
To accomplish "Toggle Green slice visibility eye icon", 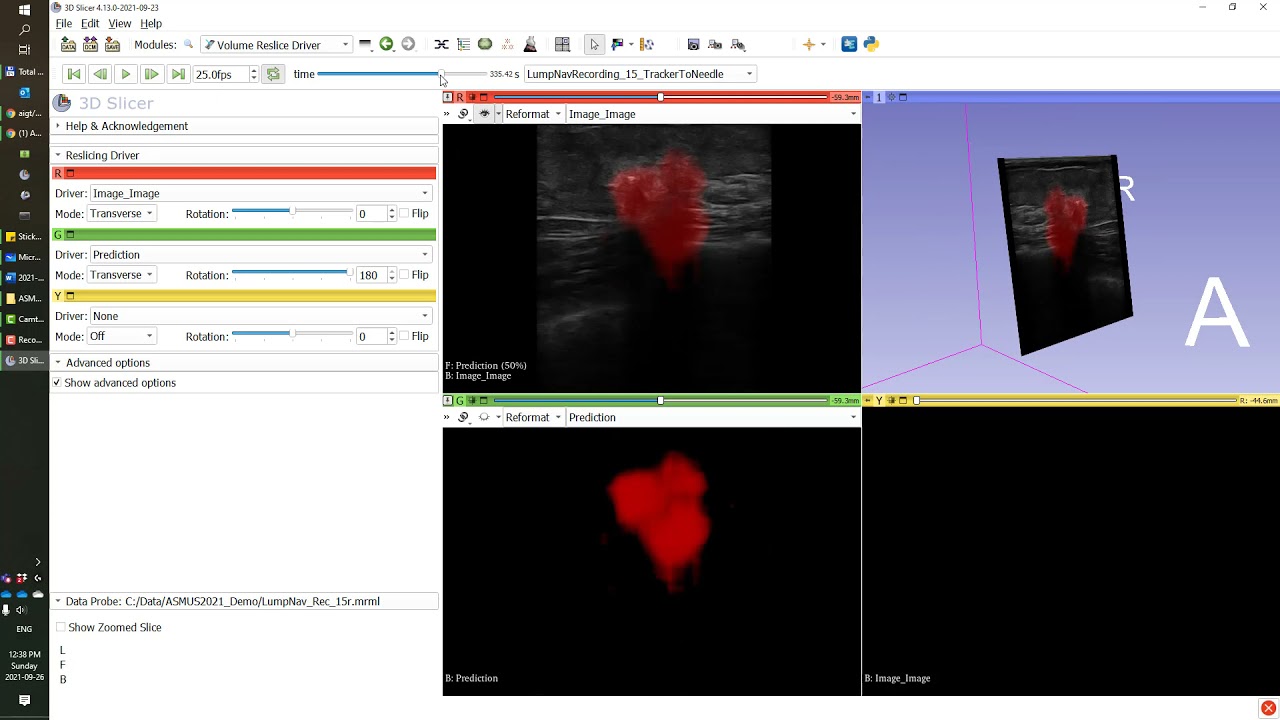I will coord(484,417).
